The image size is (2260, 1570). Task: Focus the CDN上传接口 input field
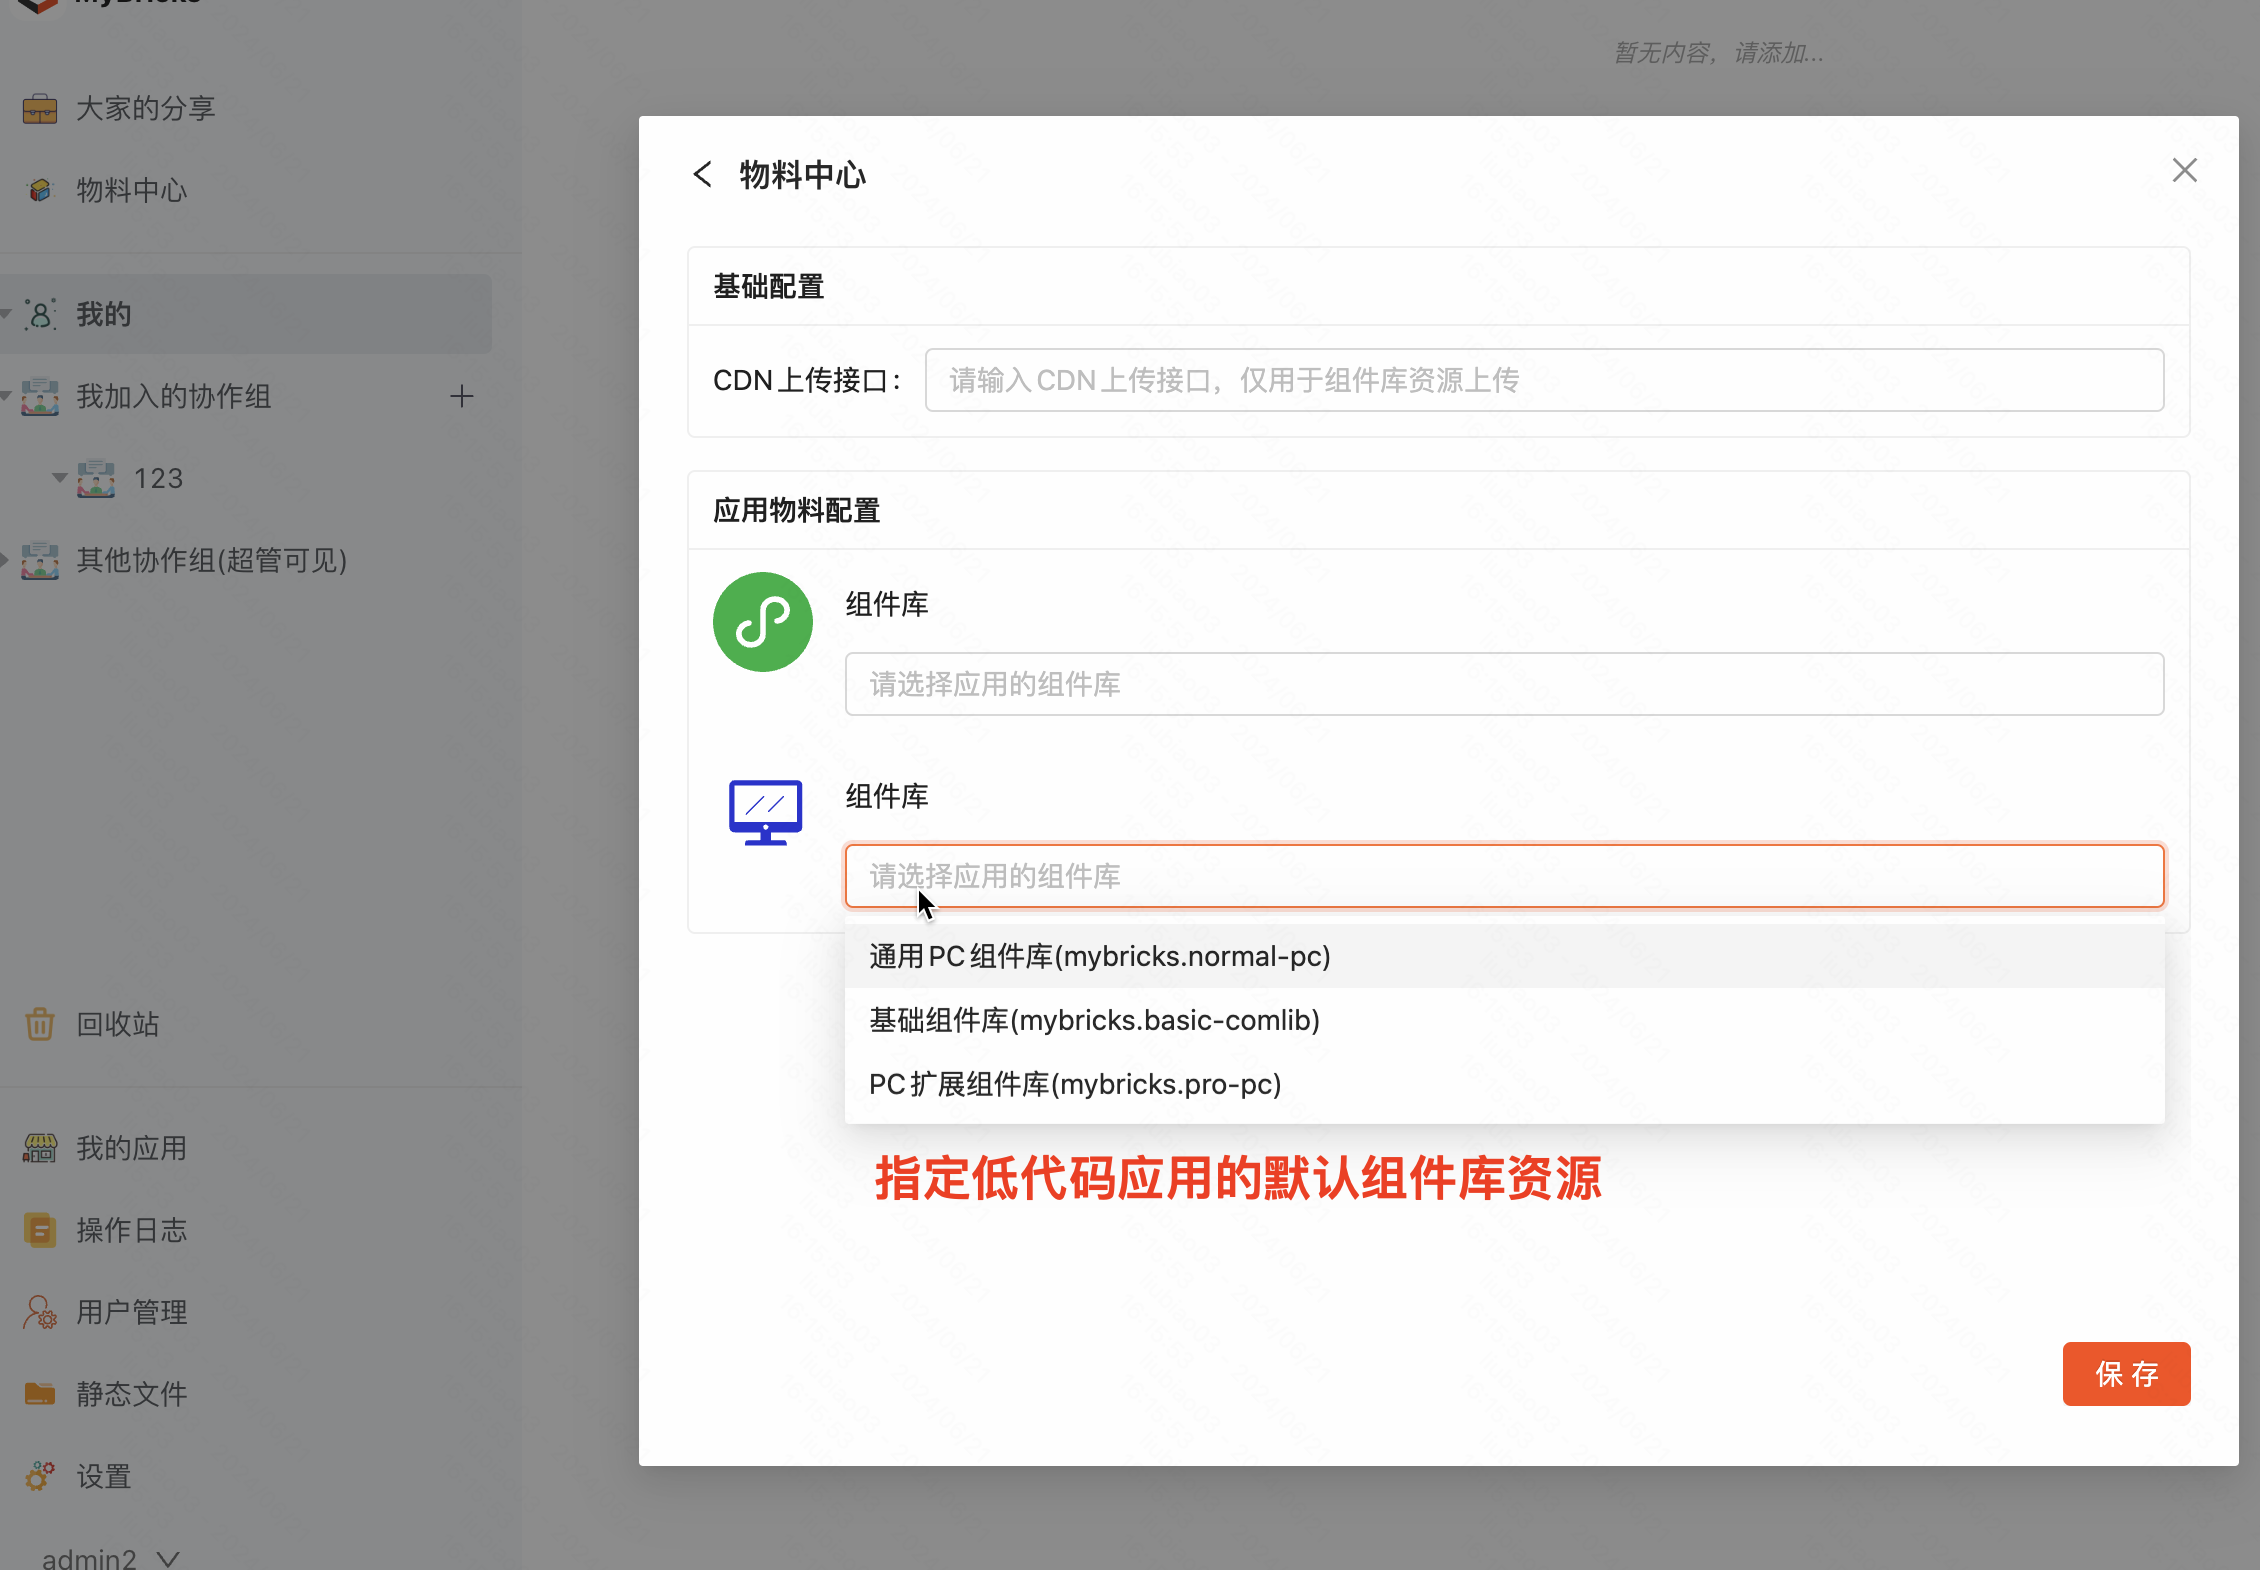[1544, 380]
